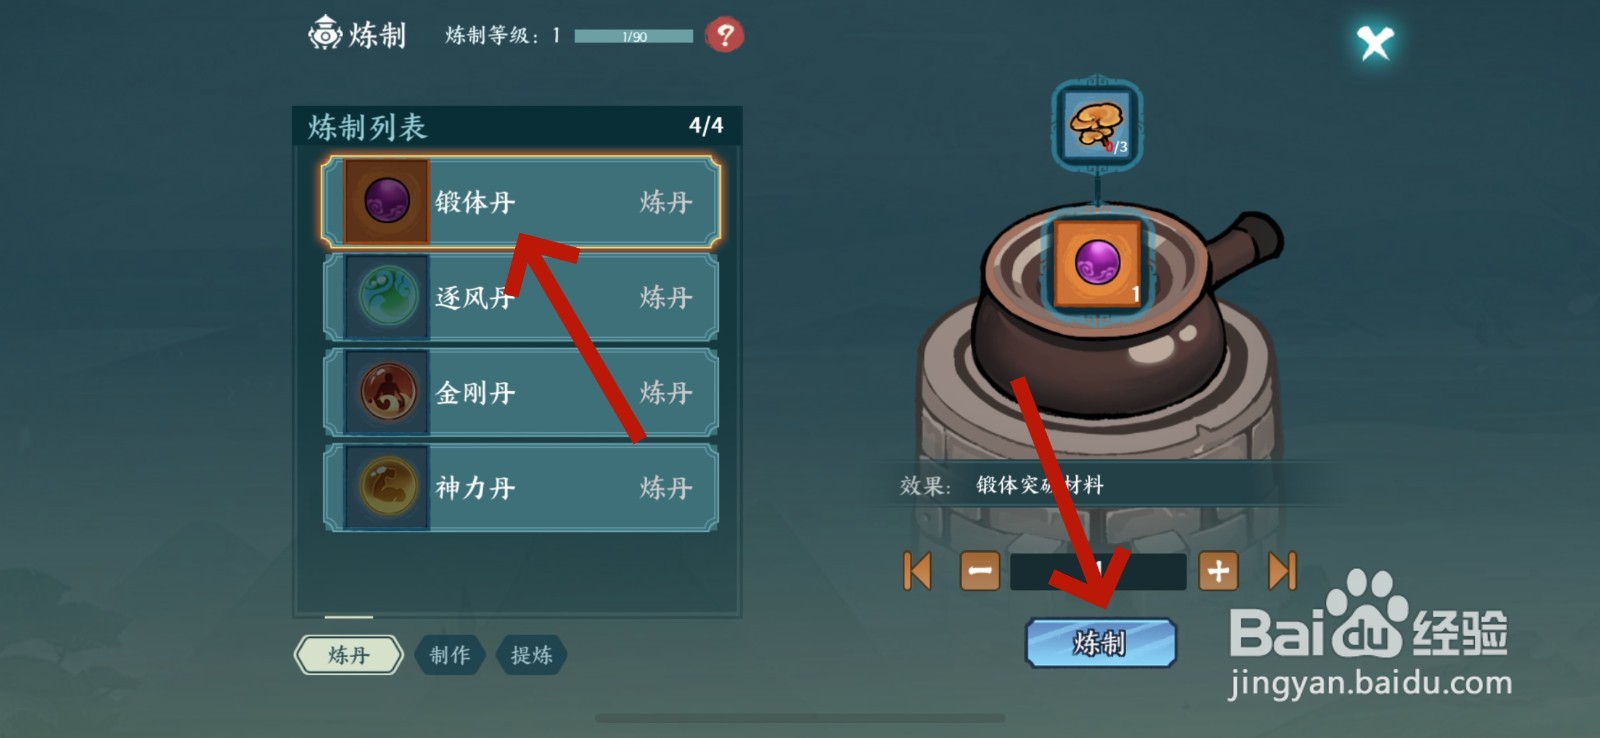
Task: Jump to maximum quantity arrow
Action: pos(1282,571)
